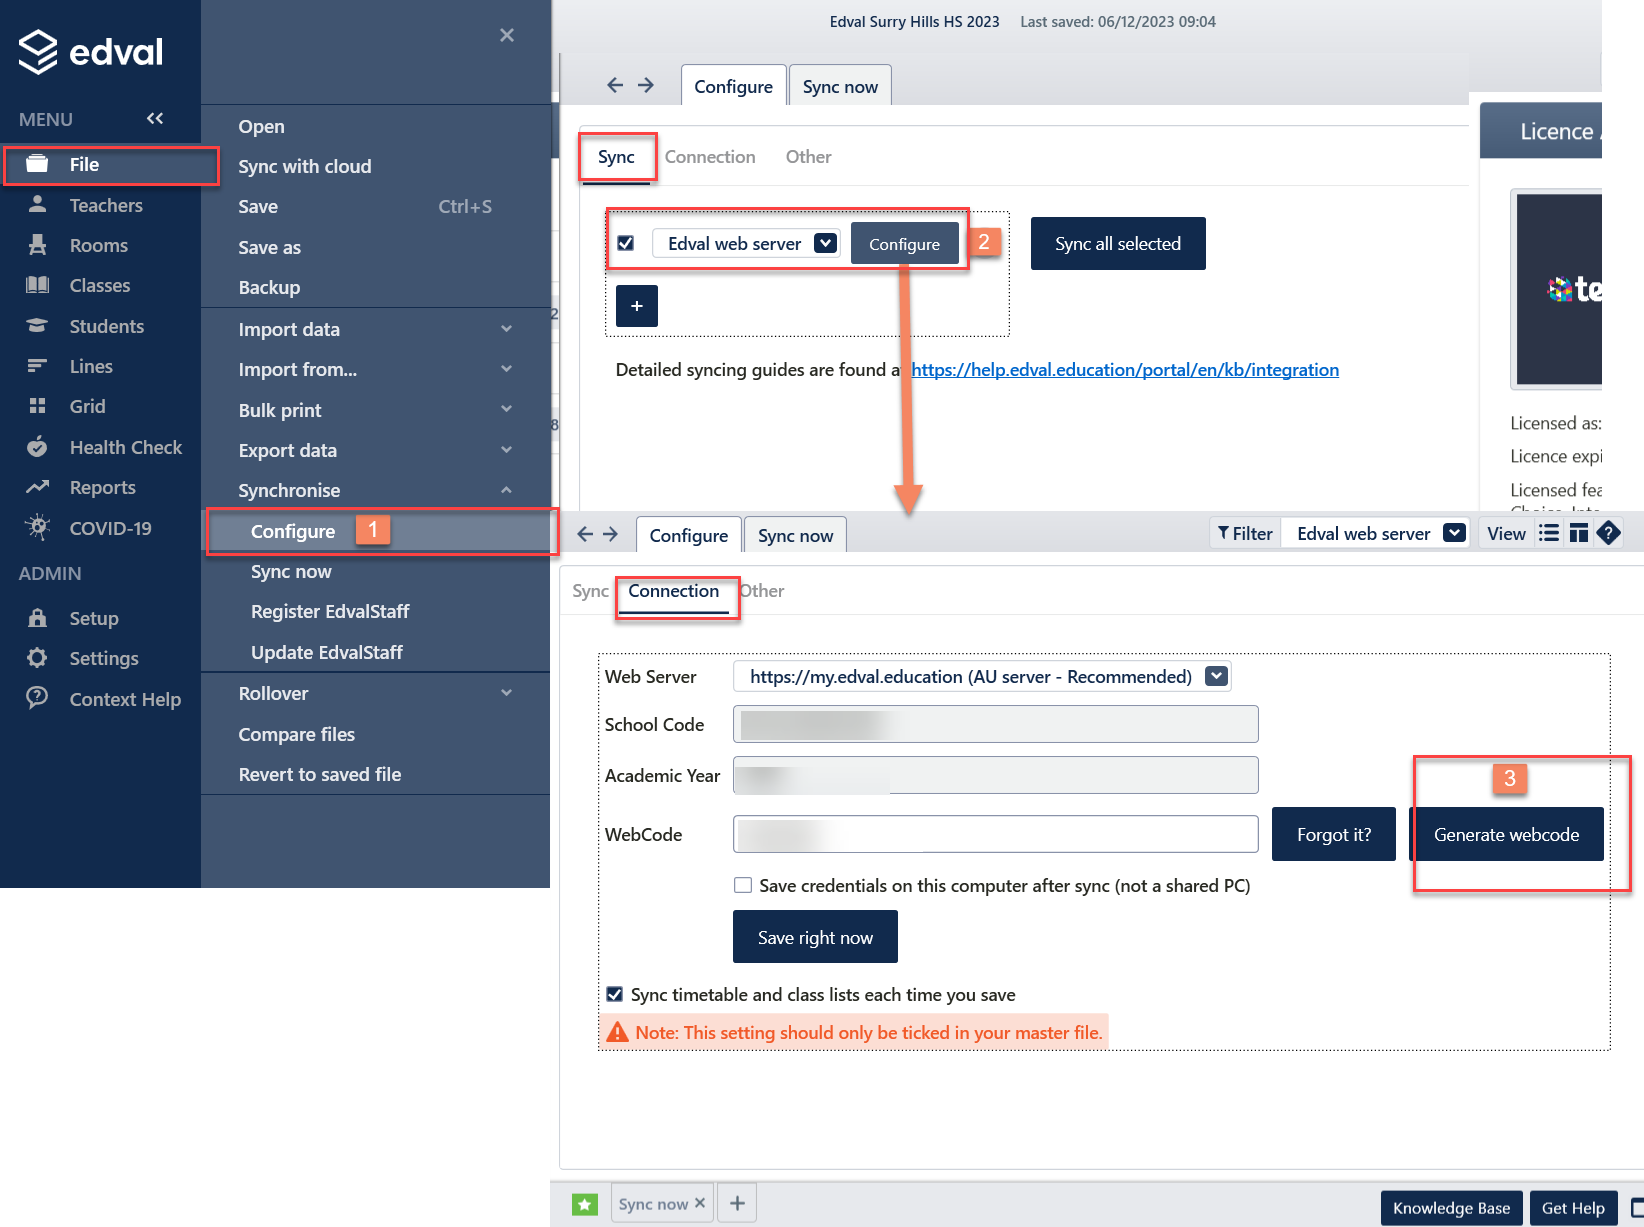Click the green star tab icon
Image resolution: width=1644 pixels, height=1227 pixels.
[585, 1204]
